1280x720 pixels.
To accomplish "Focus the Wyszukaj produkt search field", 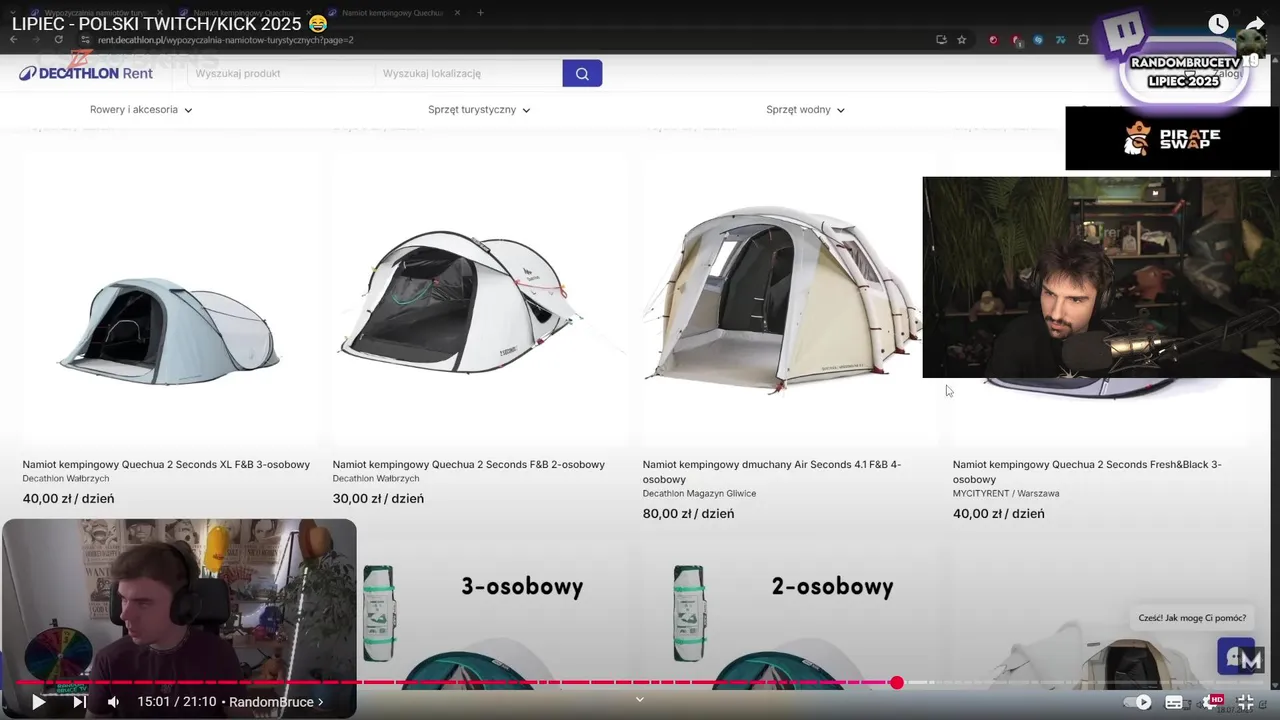I will [280, 73].
